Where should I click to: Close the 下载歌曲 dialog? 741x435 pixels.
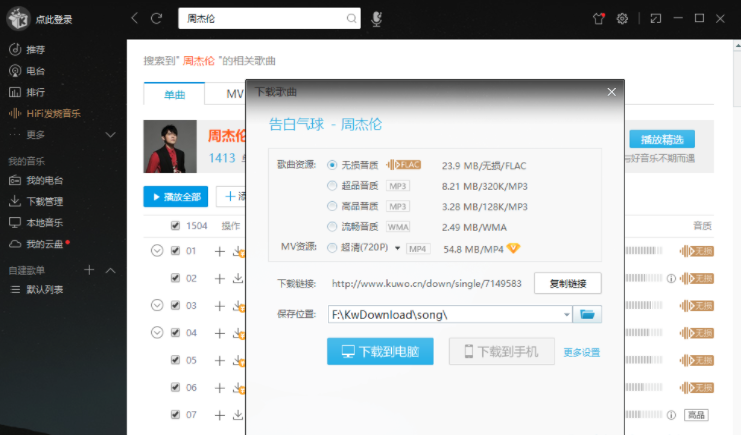[612, 92]
